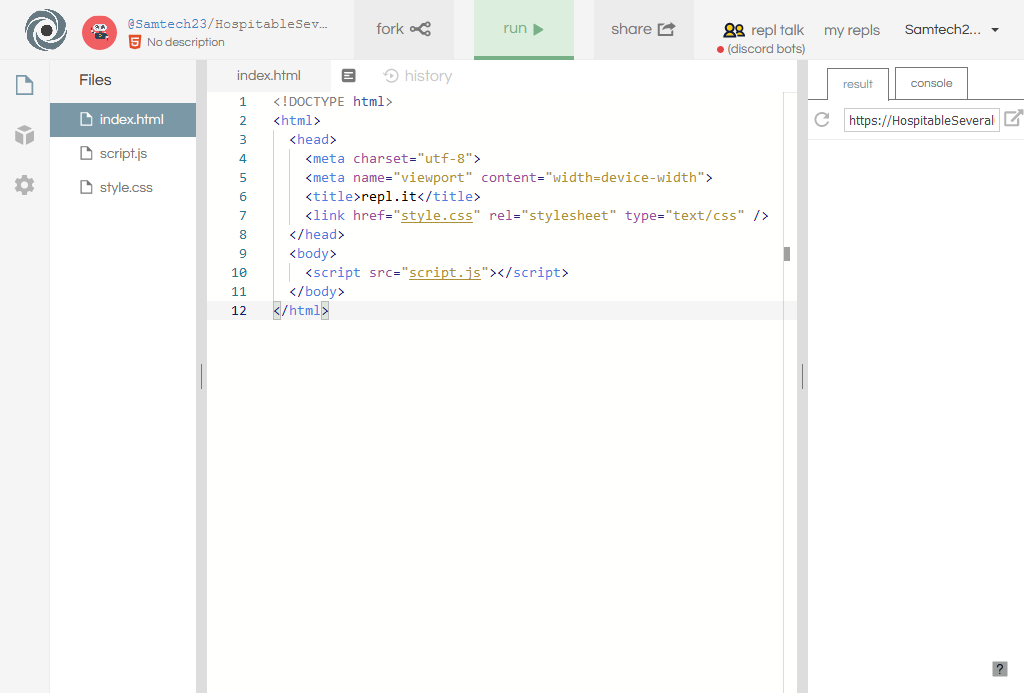Click the divider handle between files and editor

(201, 376)
